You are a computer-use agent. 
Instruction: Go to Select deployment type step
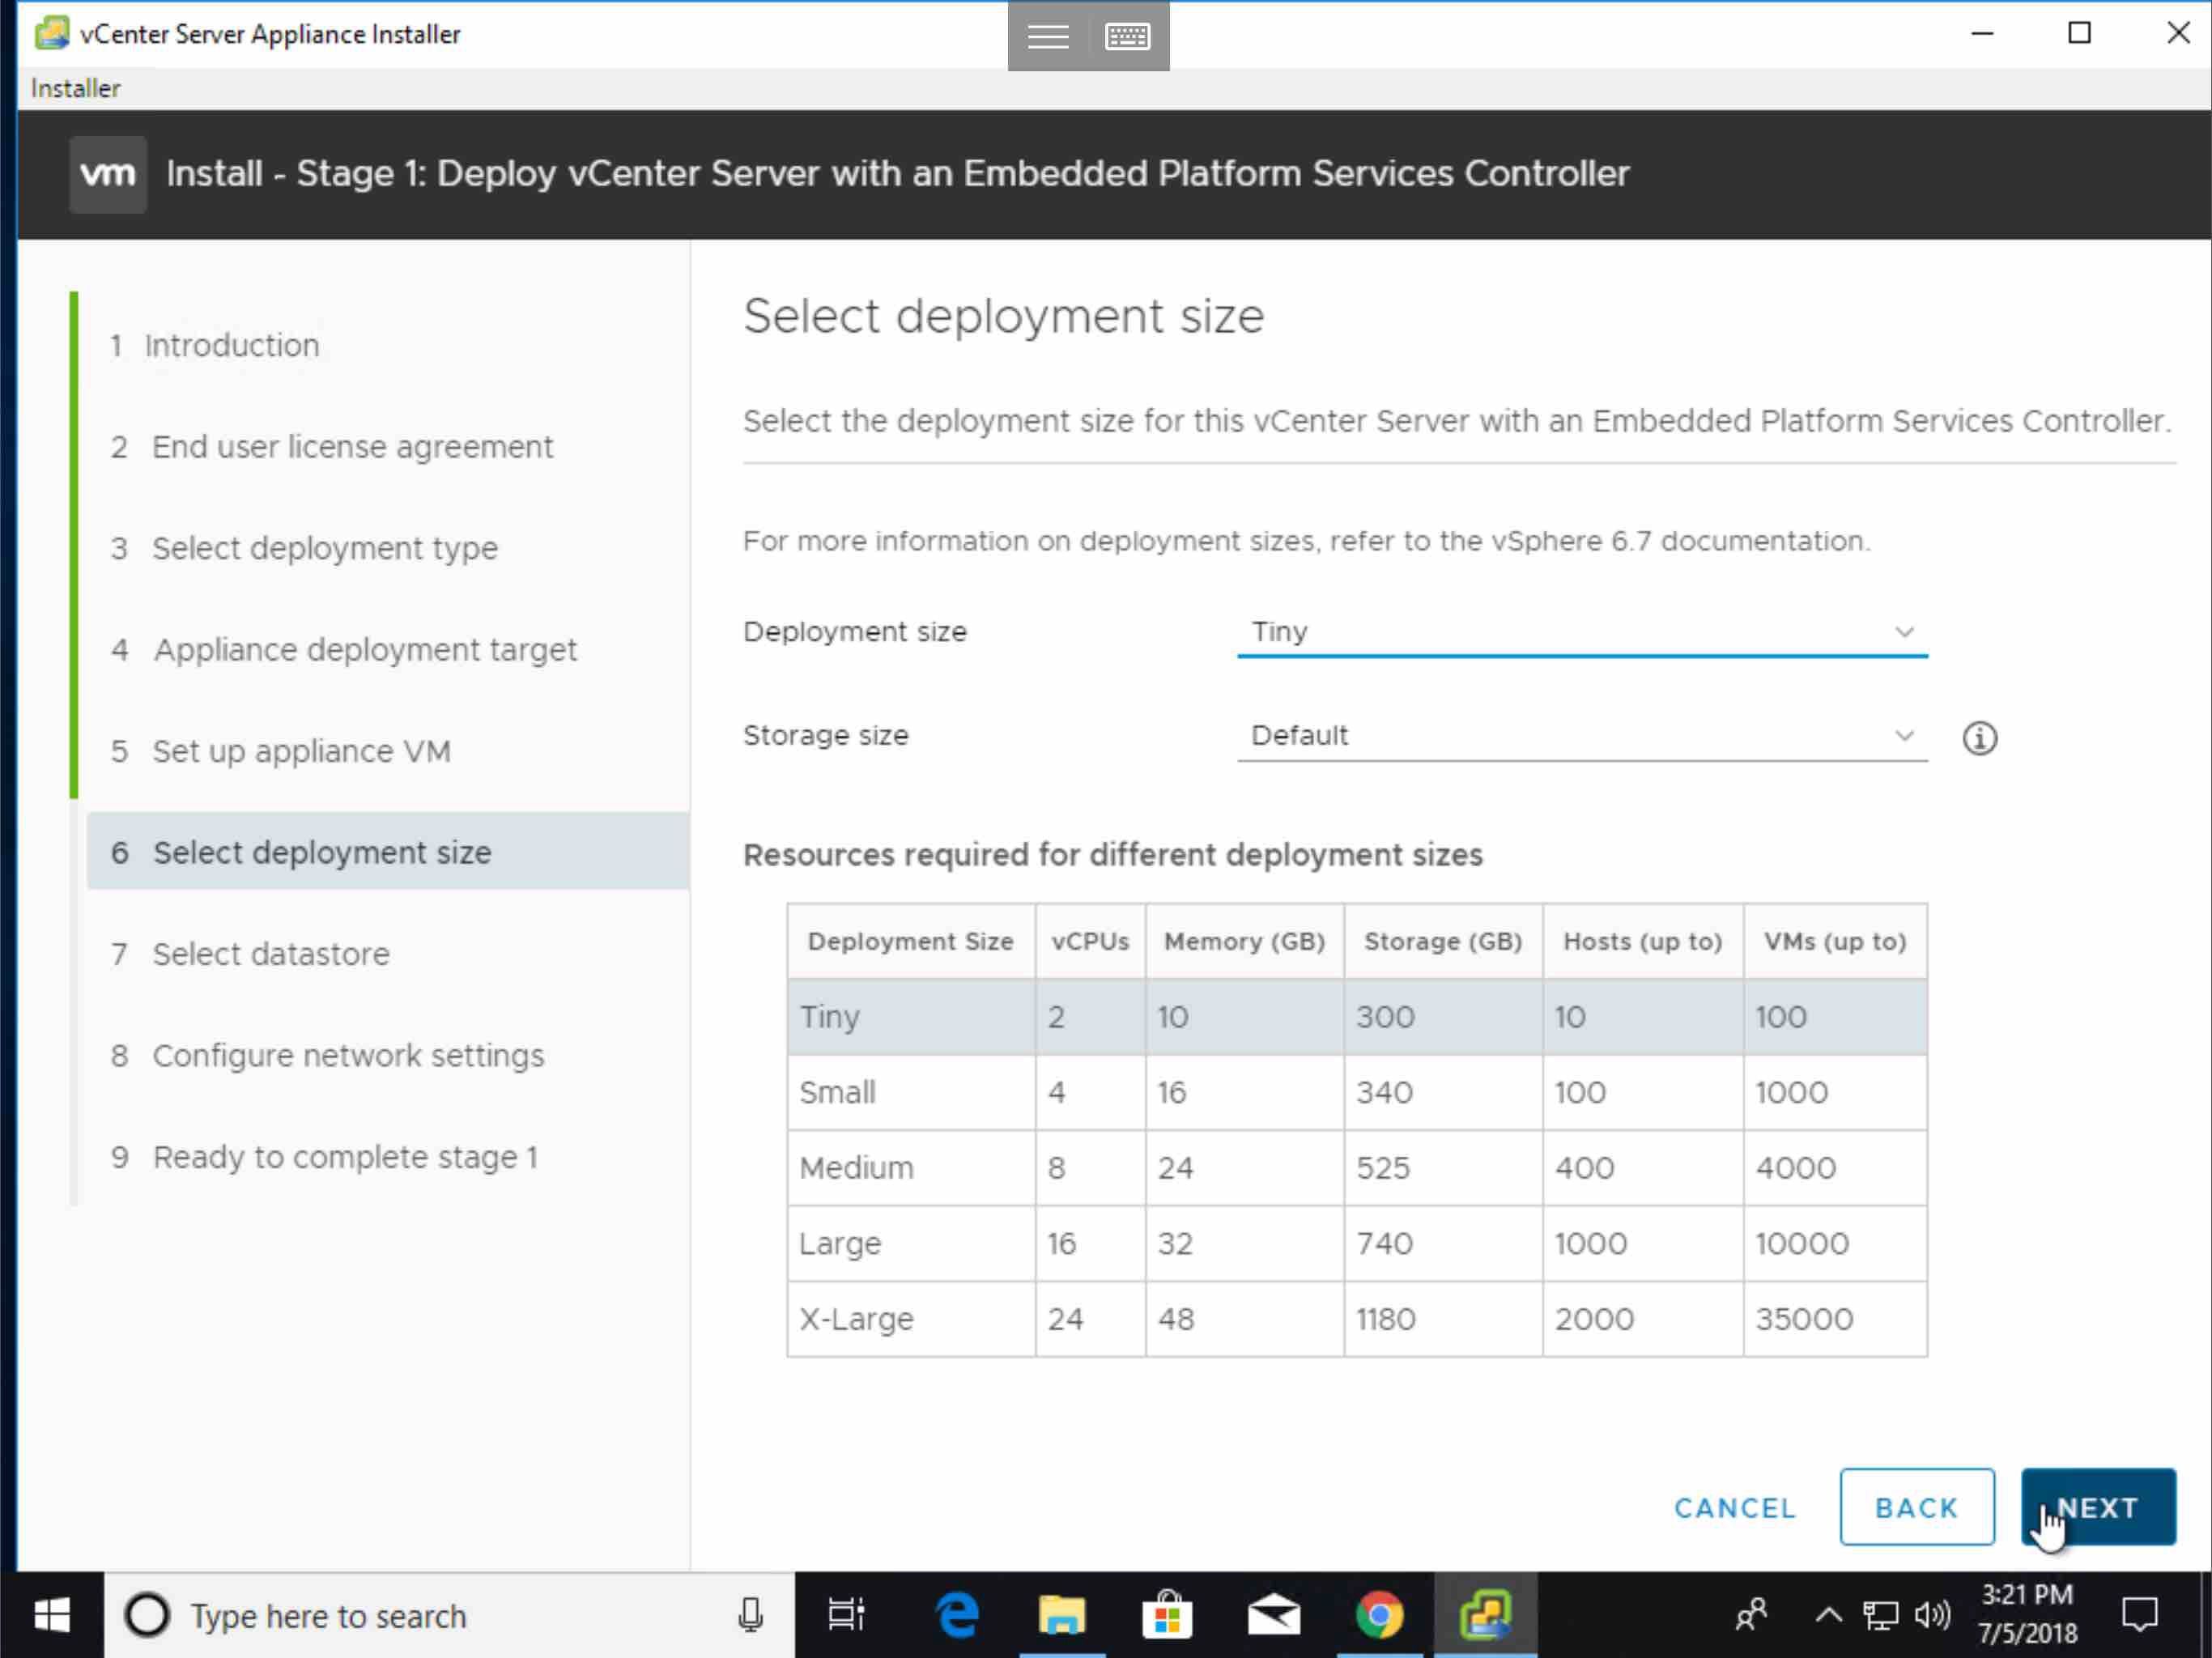pyautogui.click(x=303, y=548)
